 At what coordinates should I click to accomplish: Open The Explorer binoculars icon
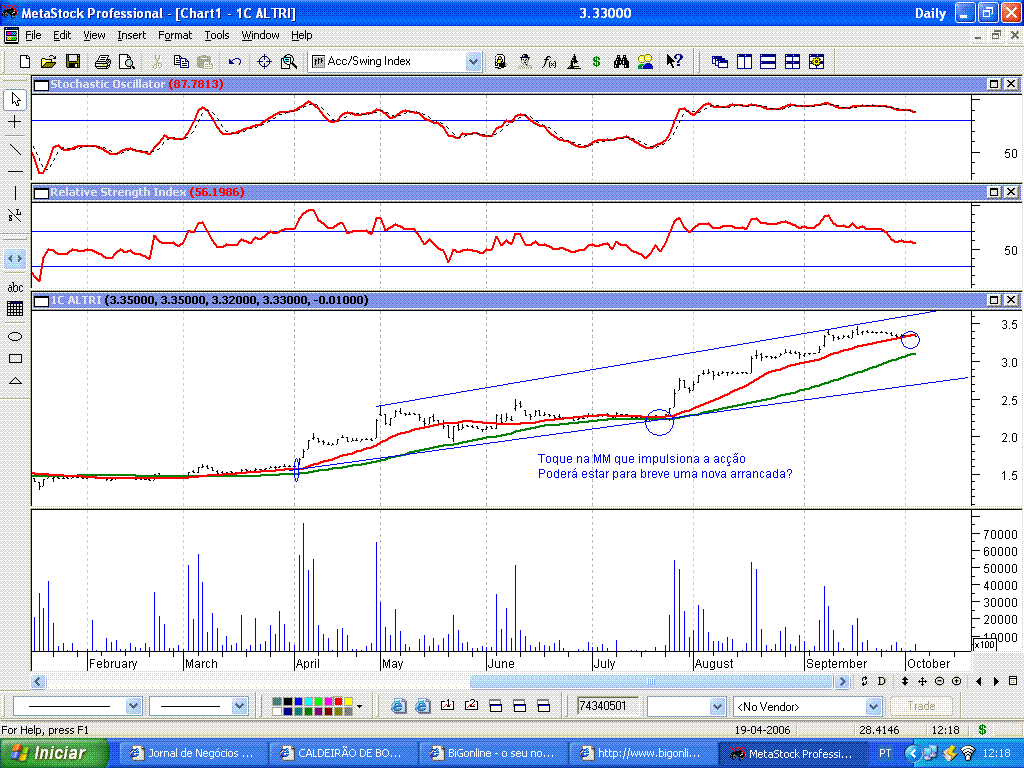coord(621,61)
